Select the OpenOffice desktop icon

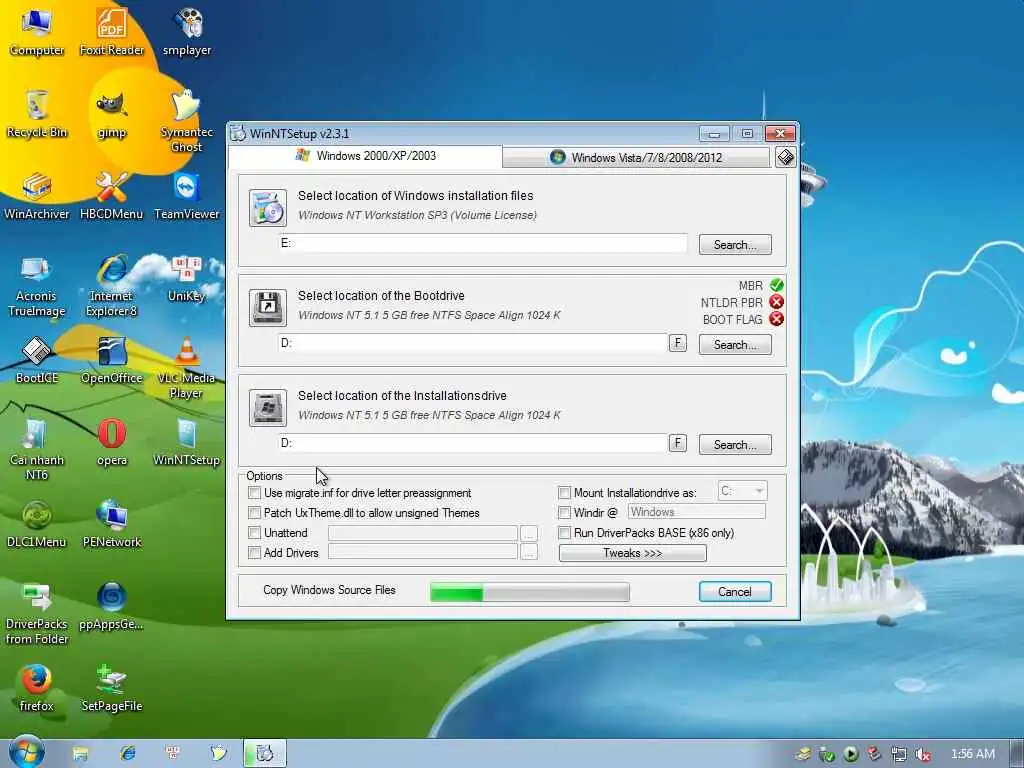tap(112, 360)
